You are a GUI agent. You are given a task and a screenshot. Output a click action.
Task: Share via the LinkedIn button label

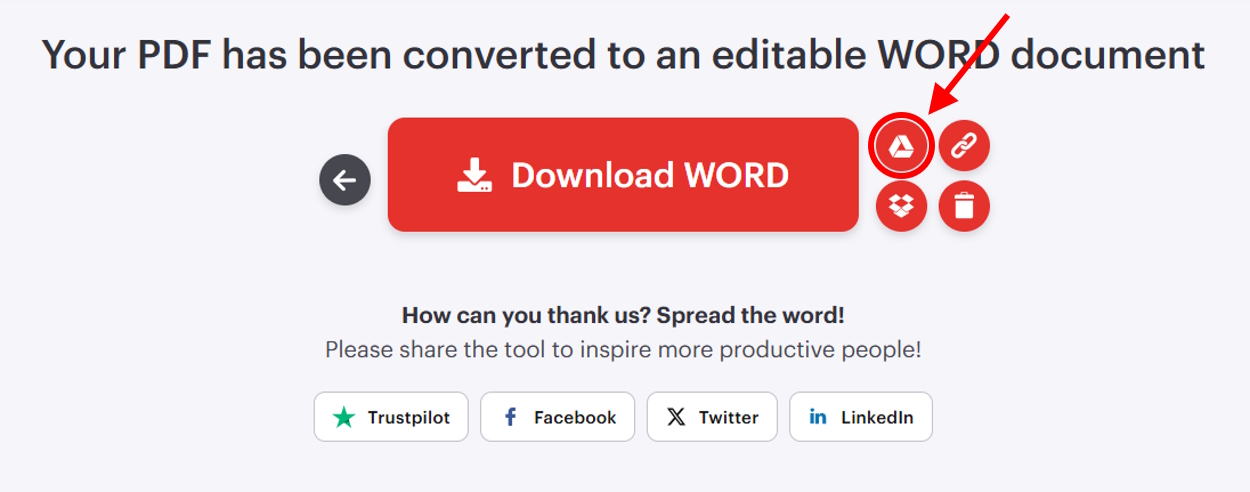[877, 417]
